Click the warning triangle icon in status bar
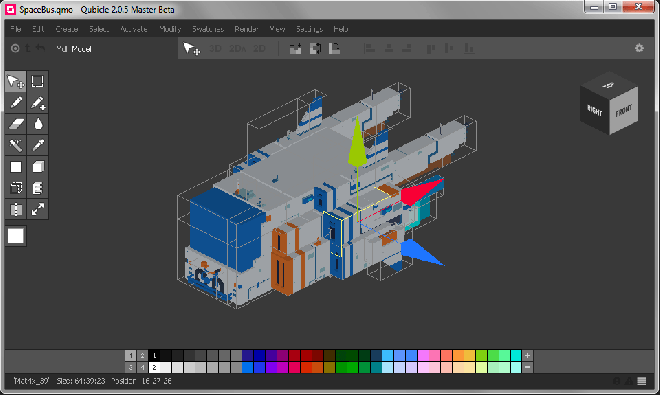Viewport: 660px width, 395px height. click(628, 381)
